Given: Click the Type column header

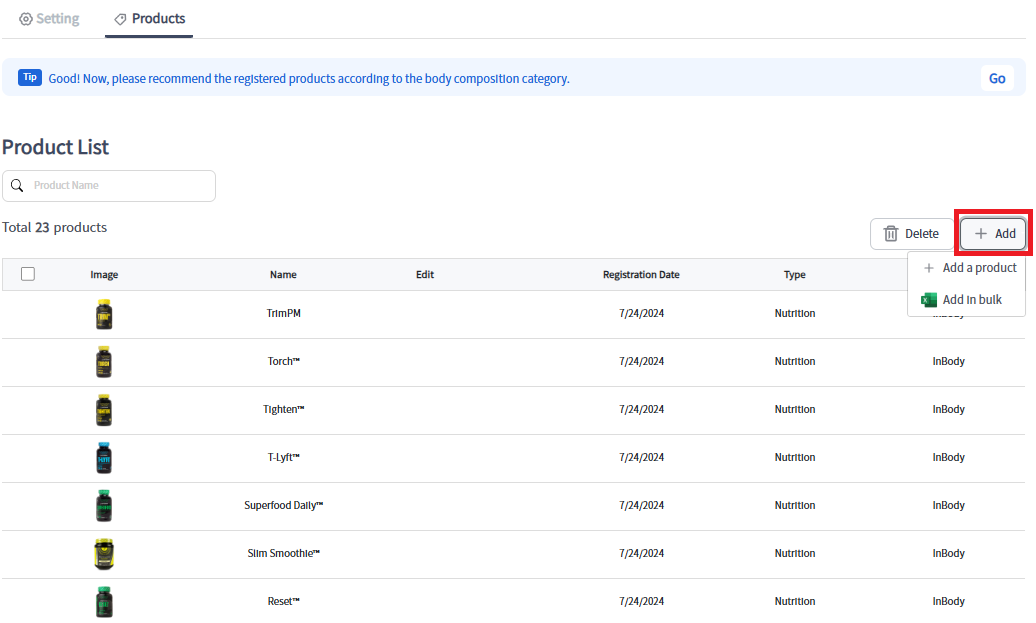Looking at the screenshot, I should pos(795,275).
